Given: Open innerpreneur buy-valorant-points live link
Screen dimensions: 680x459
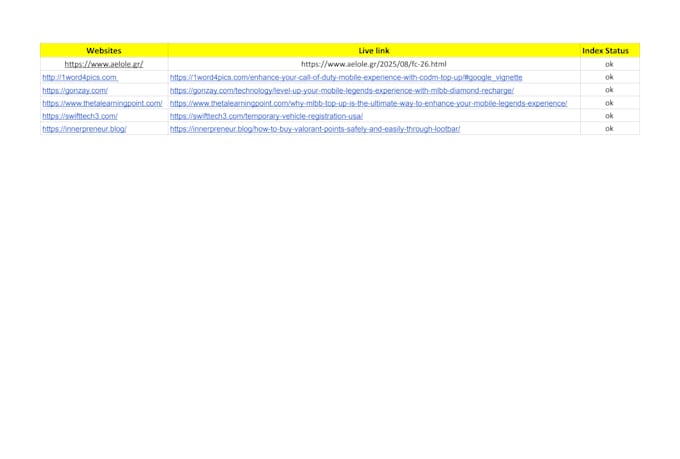Looking at the screenshot, I should pos(315,129).
